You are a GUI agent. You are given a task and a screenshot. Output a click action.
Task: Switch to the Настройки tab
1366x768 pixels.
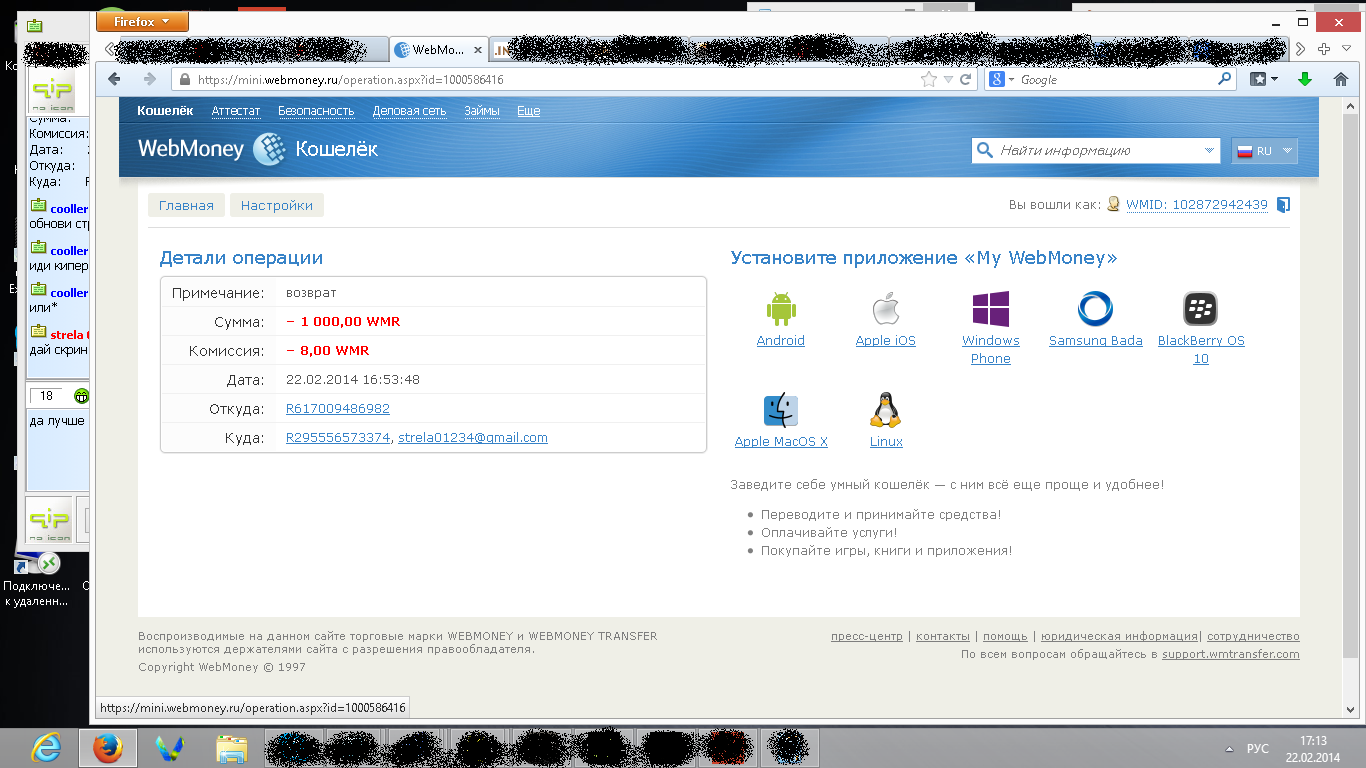(x=277, y=205)
